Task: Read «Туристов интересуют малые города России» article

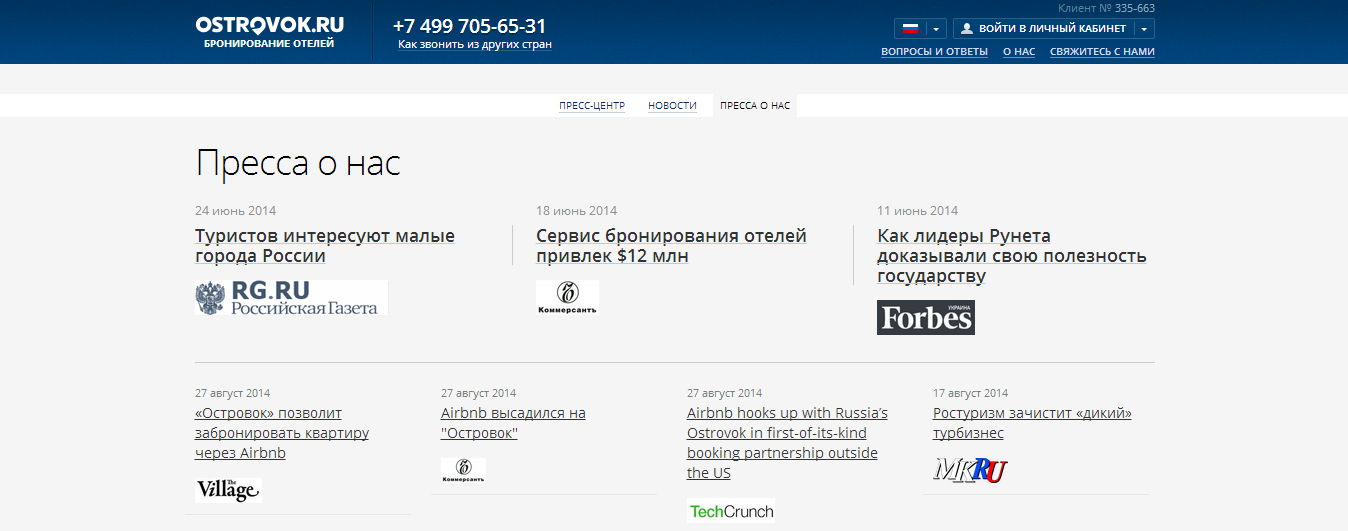Action: point(325,246)
